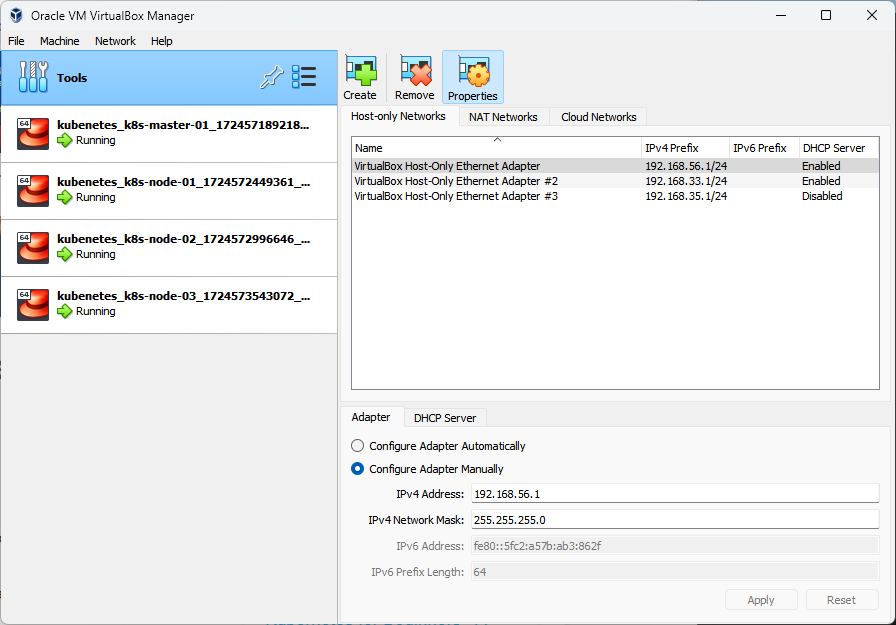Select the k8s-master-01 VM icon
The image size is (896, 625).
(33, 134)
